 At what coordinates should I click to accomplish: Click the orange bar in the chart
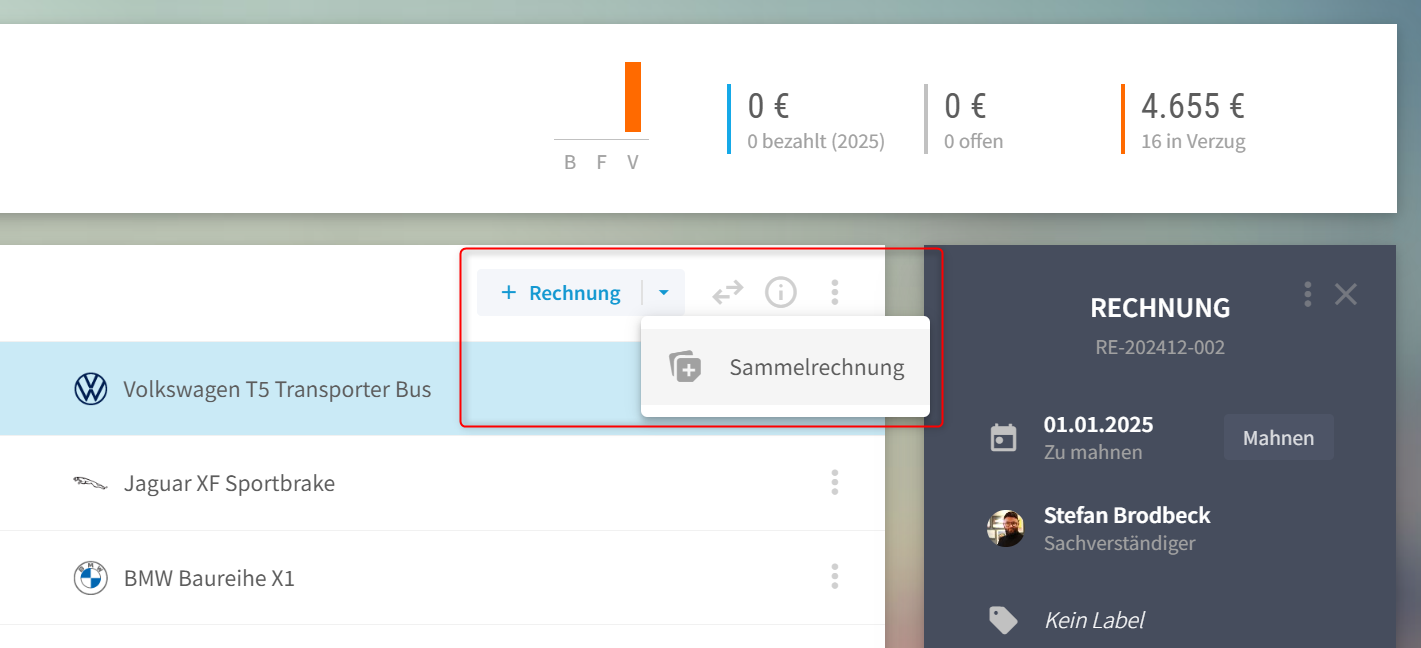[633, 97]
